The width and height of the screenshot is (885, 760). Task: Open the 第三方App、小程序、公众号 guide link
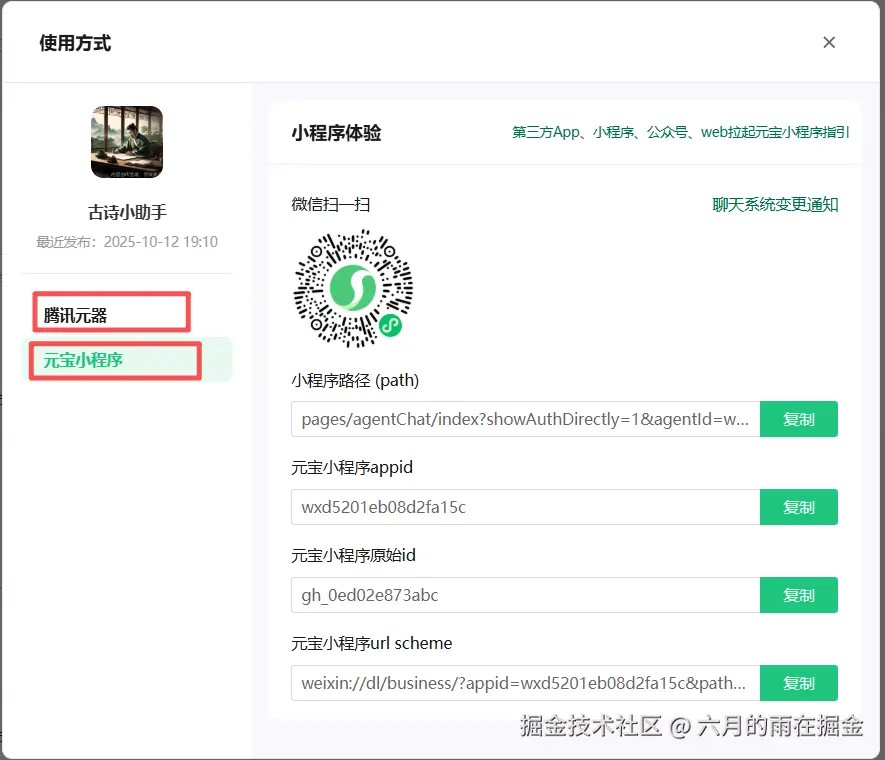click(680, 132)
